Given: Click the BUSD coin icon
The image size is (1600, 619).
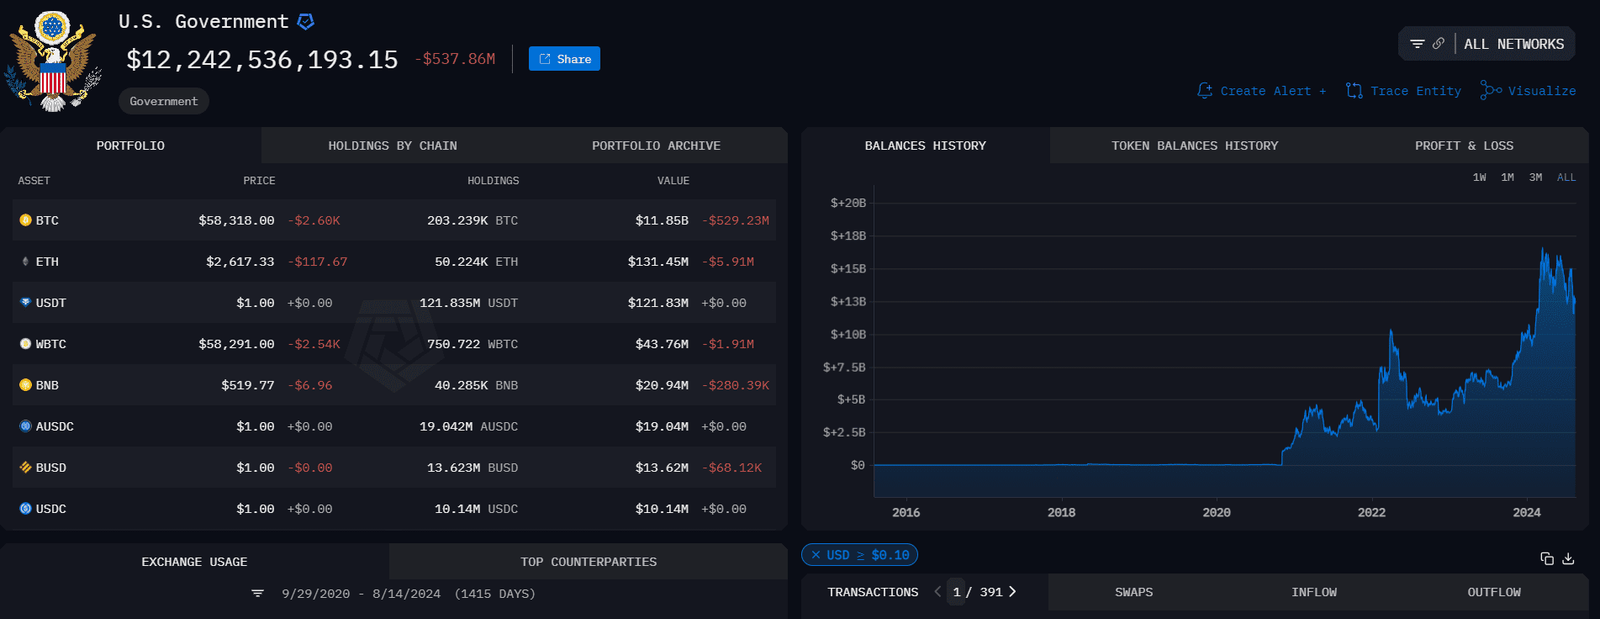Looking at the screenshot, I should [x=26, y=467].
